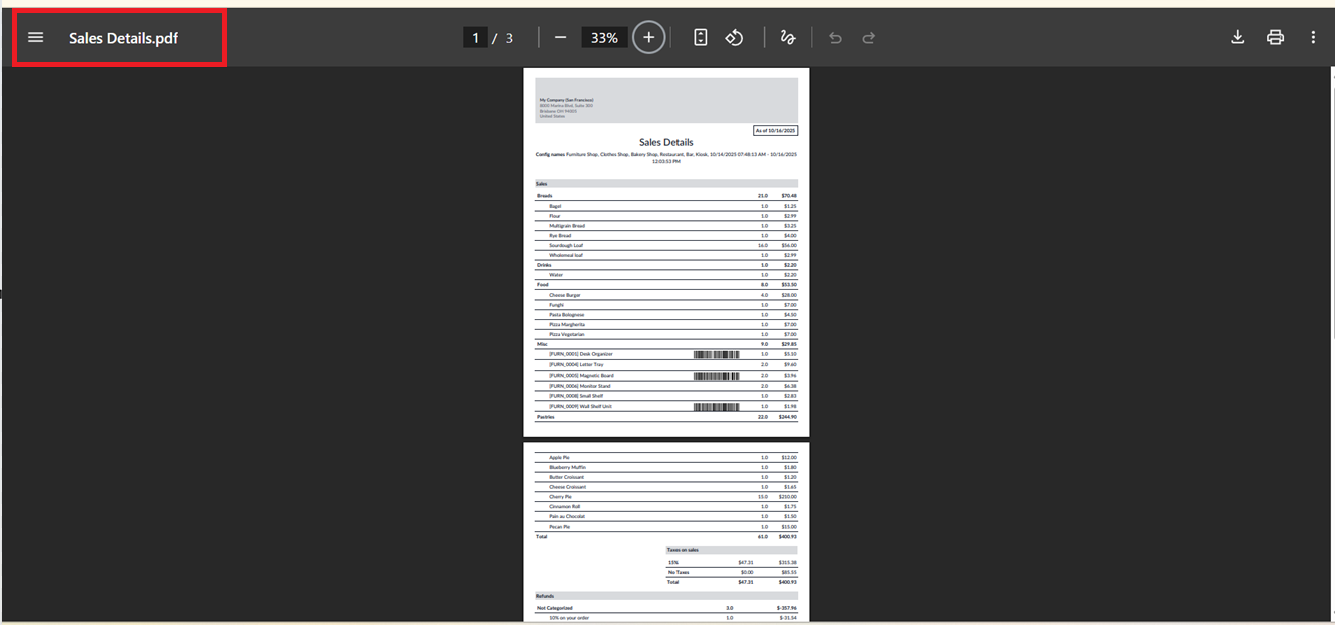Screen dimensions: 1335x625
Task: Zoom in using the plus button
Action: [x=648, y=38]
